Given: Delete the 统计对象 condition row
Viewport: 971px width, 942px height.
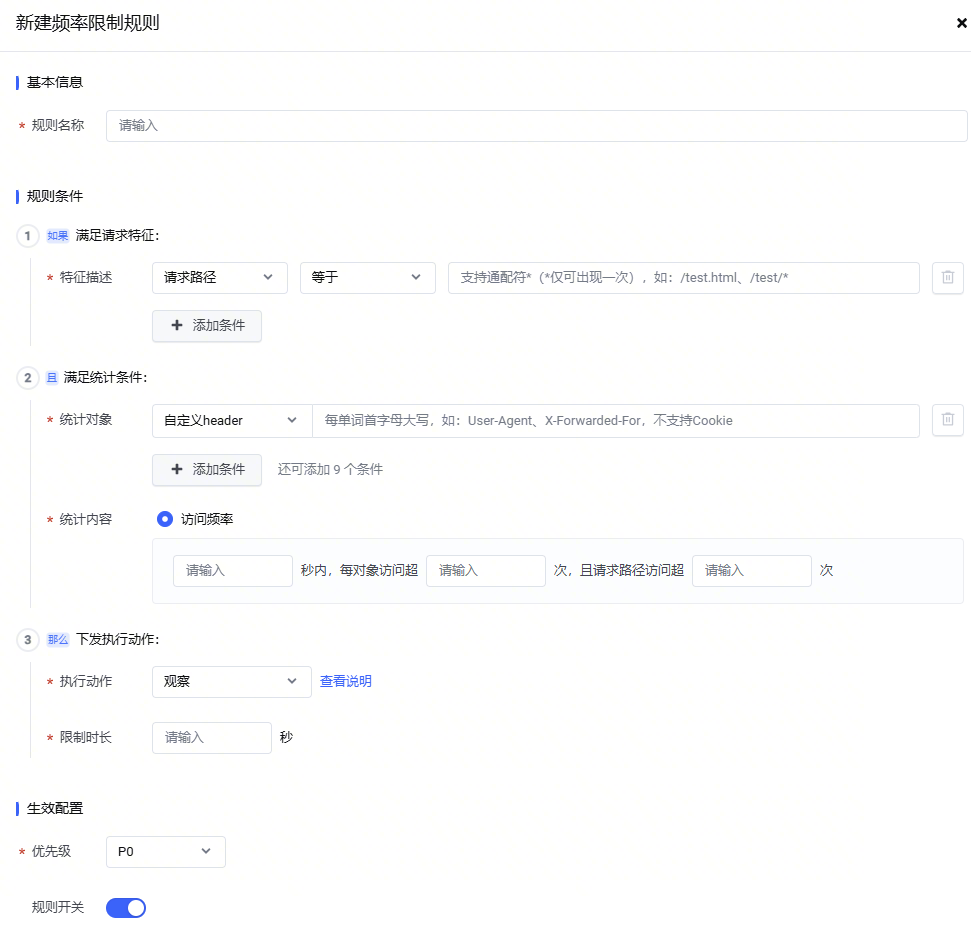Looking at the screenshot, I should point(947,420).
